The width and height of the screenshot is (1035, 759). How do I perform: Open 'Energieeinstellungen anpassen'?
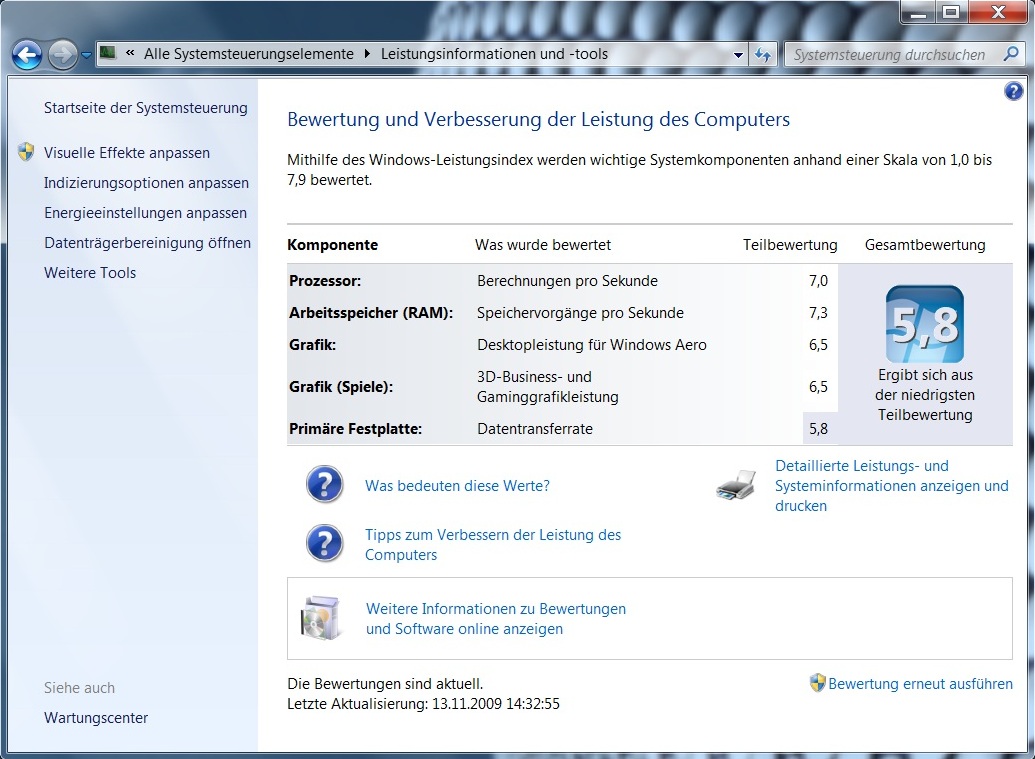[145, 213]
